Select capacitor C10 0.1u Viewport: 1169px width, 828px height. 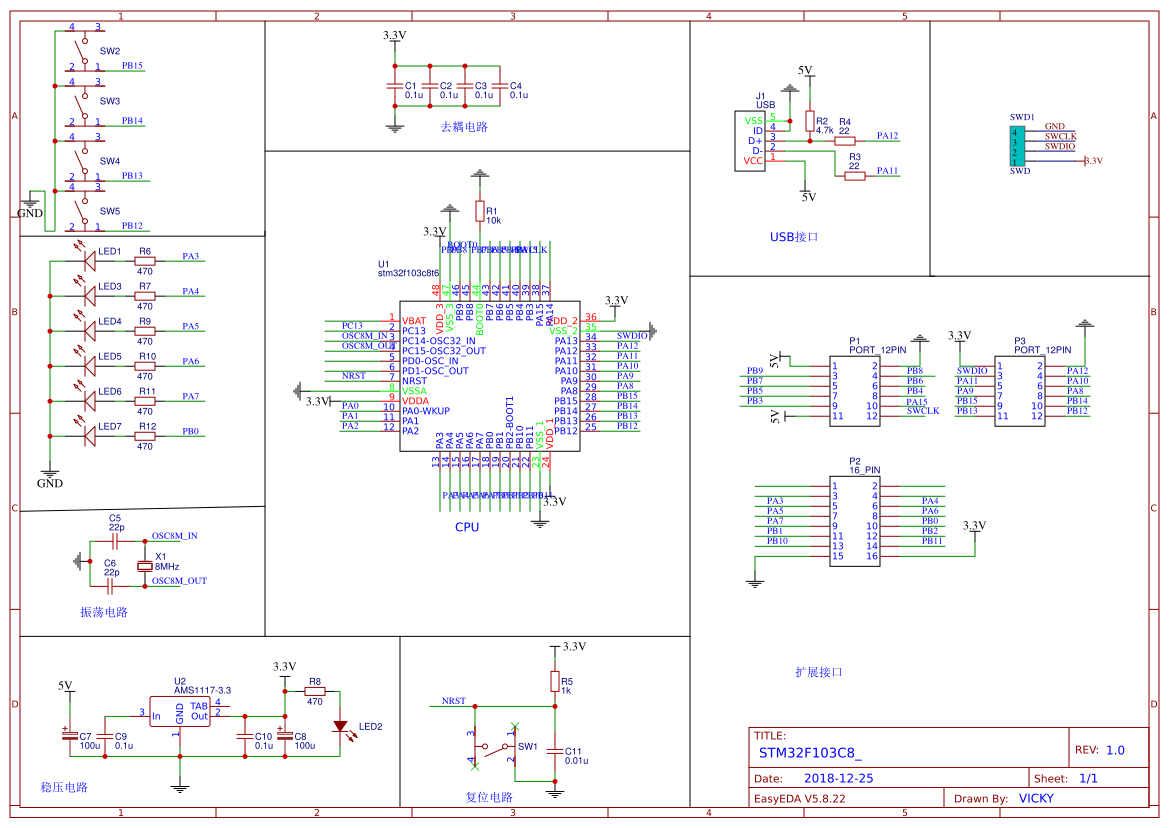tap(245, 736)
